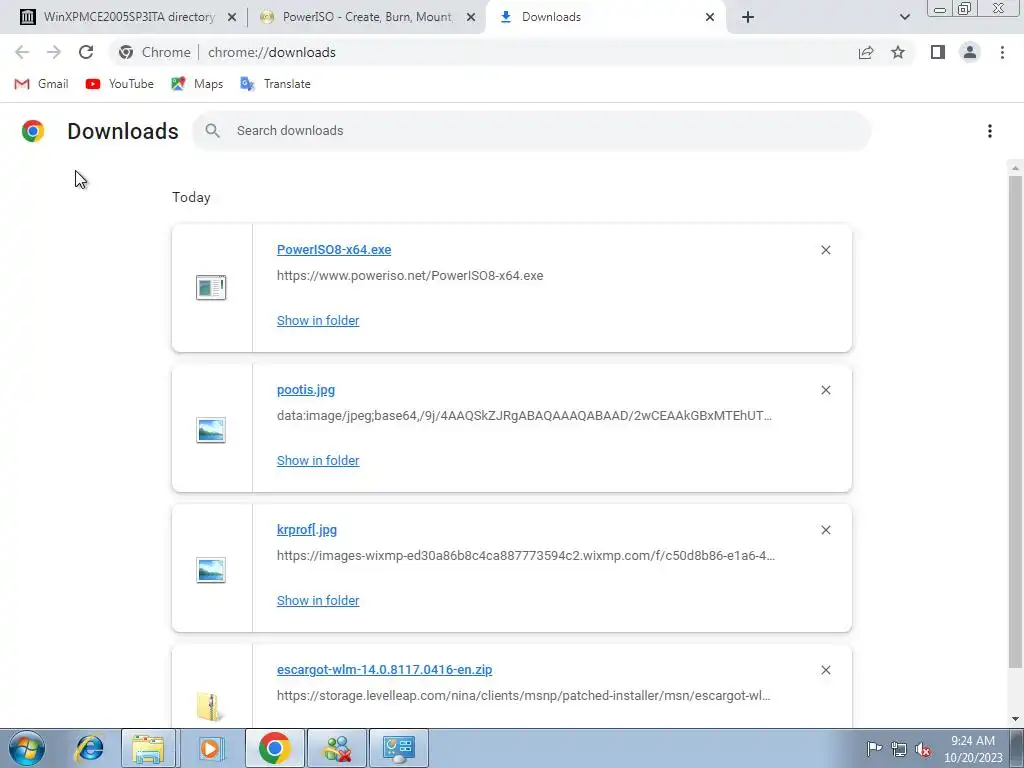Close the Downloads tab
Image resolution: width=1024 pixels, height=768 pixels.
[x=710, y=18]
